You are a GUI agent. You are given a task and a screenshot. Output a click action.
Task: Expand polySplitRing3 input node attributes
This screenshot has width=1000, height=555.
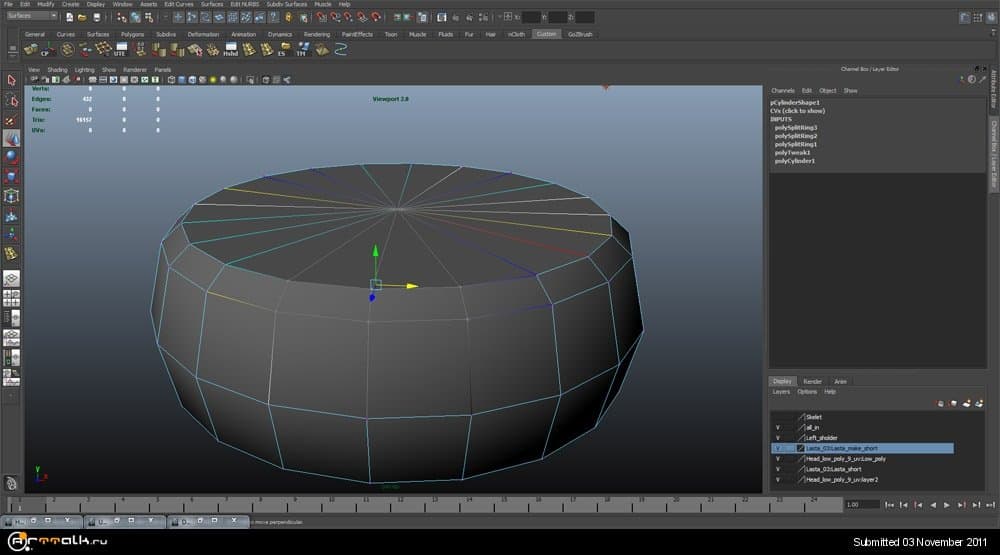pos(794,128)
